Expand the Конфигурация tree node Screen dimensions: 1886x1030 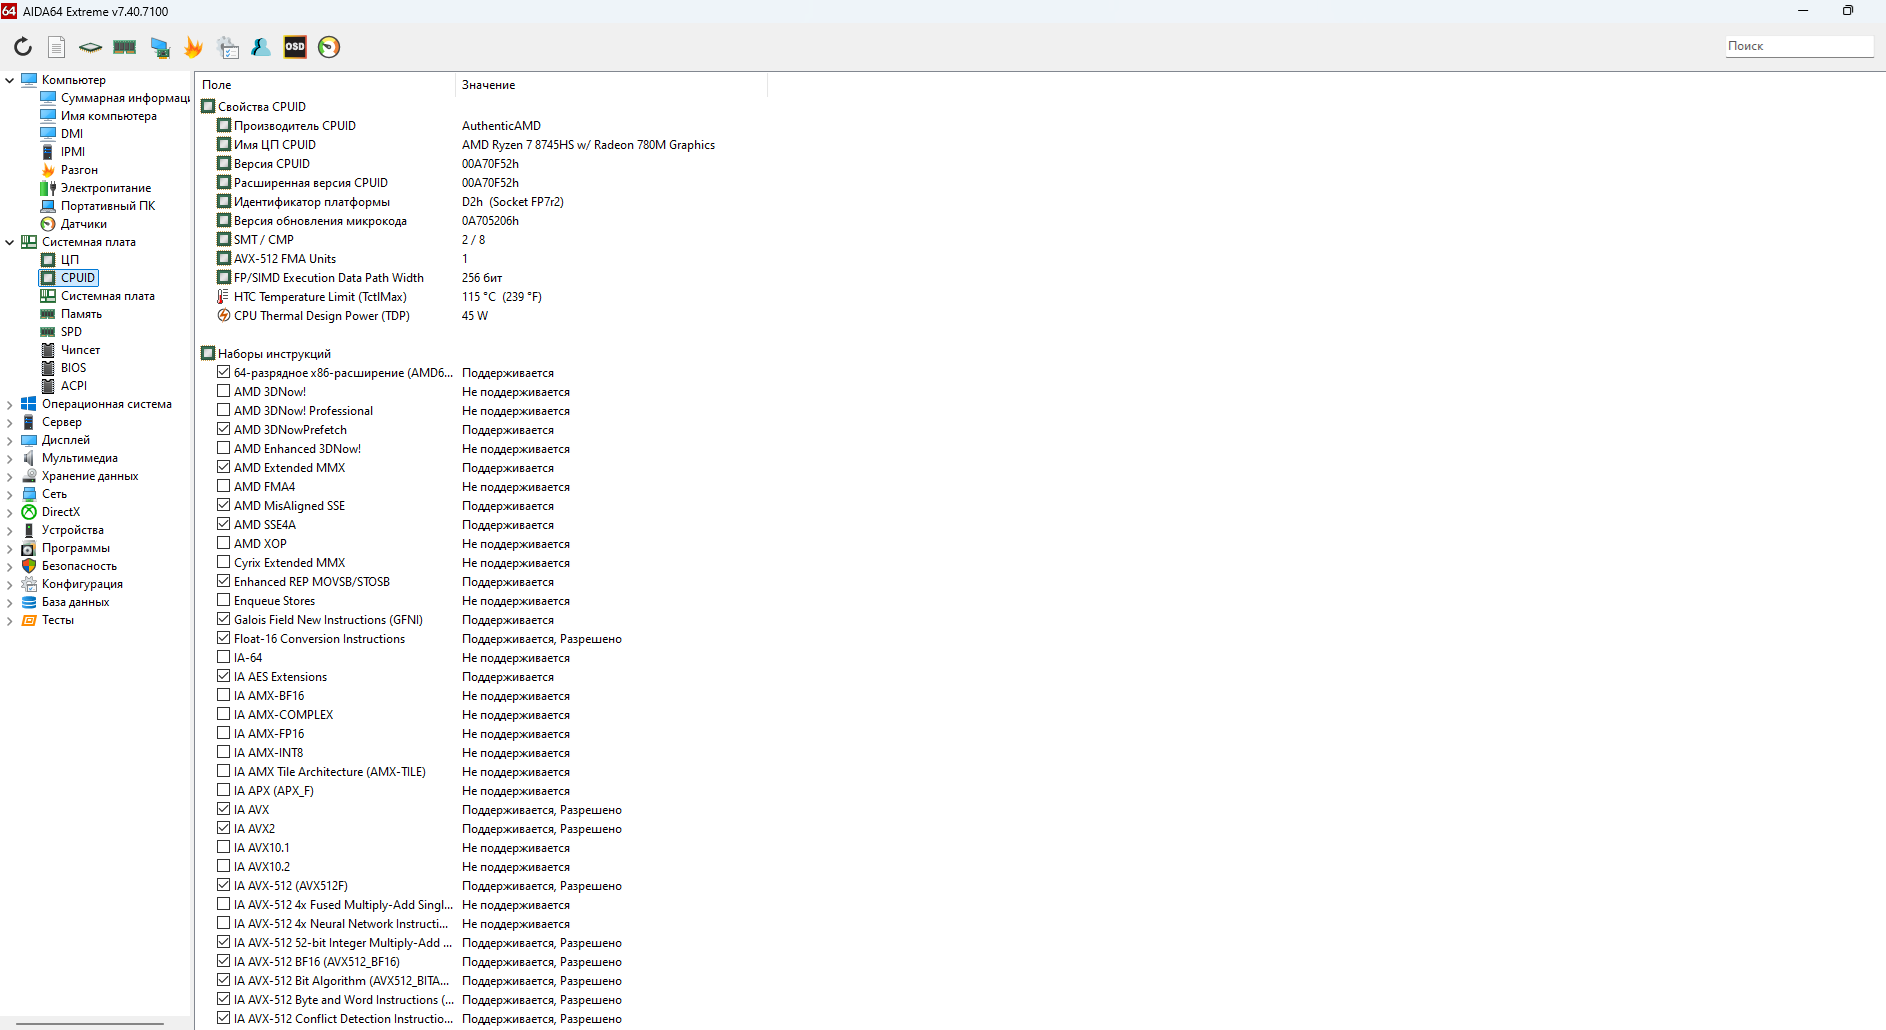pos(10,584)
